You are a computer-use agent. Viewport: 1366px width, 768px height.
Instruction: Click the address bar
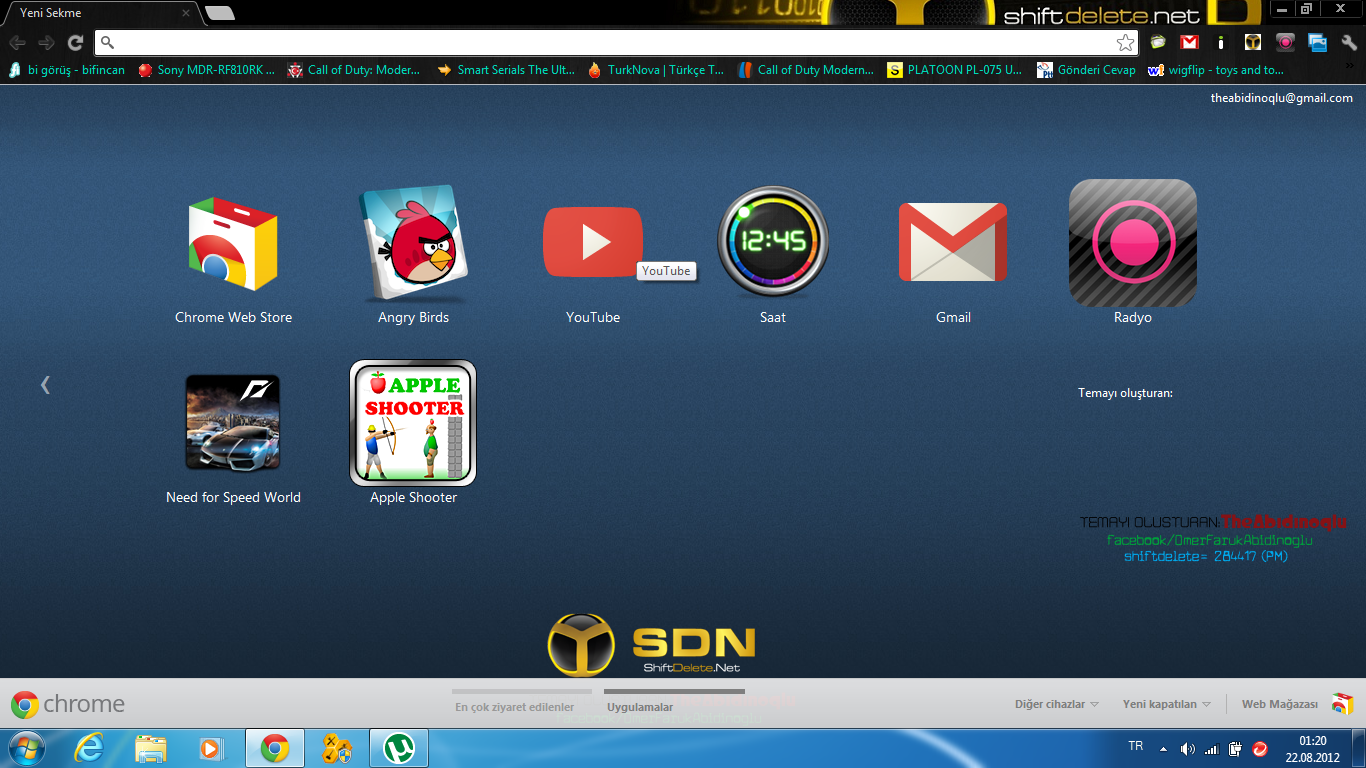(x=617, y=42)
